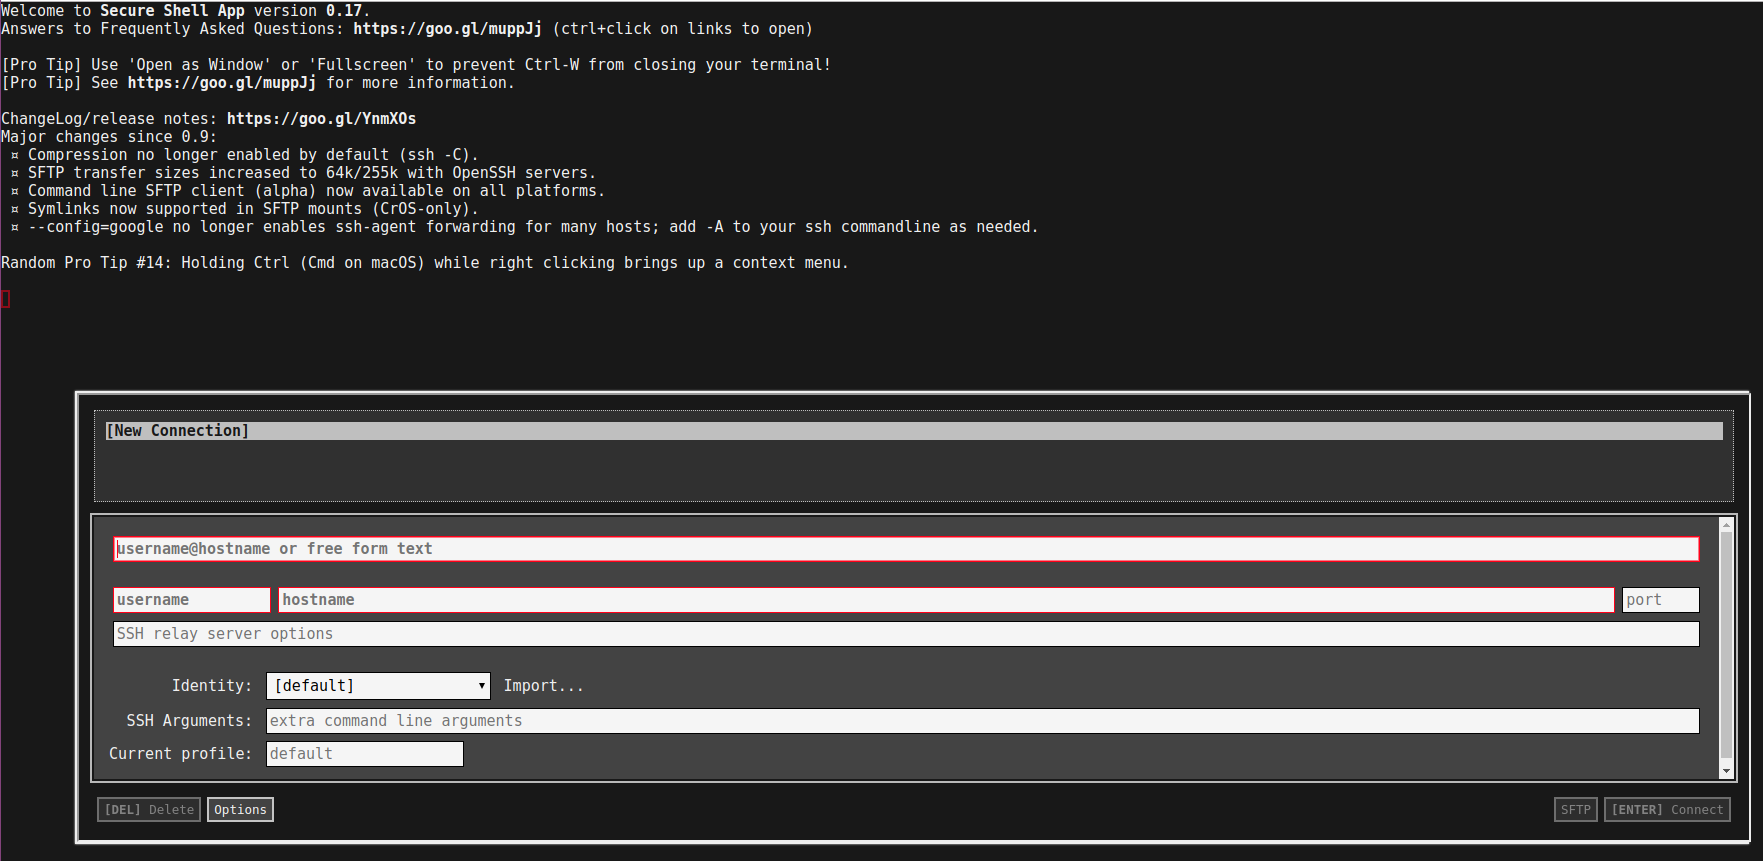The height and width of the screenshot is (861, 1763).
Task: Click the connection form's vertical scrollbar thumb
Action: point(1726,644)
